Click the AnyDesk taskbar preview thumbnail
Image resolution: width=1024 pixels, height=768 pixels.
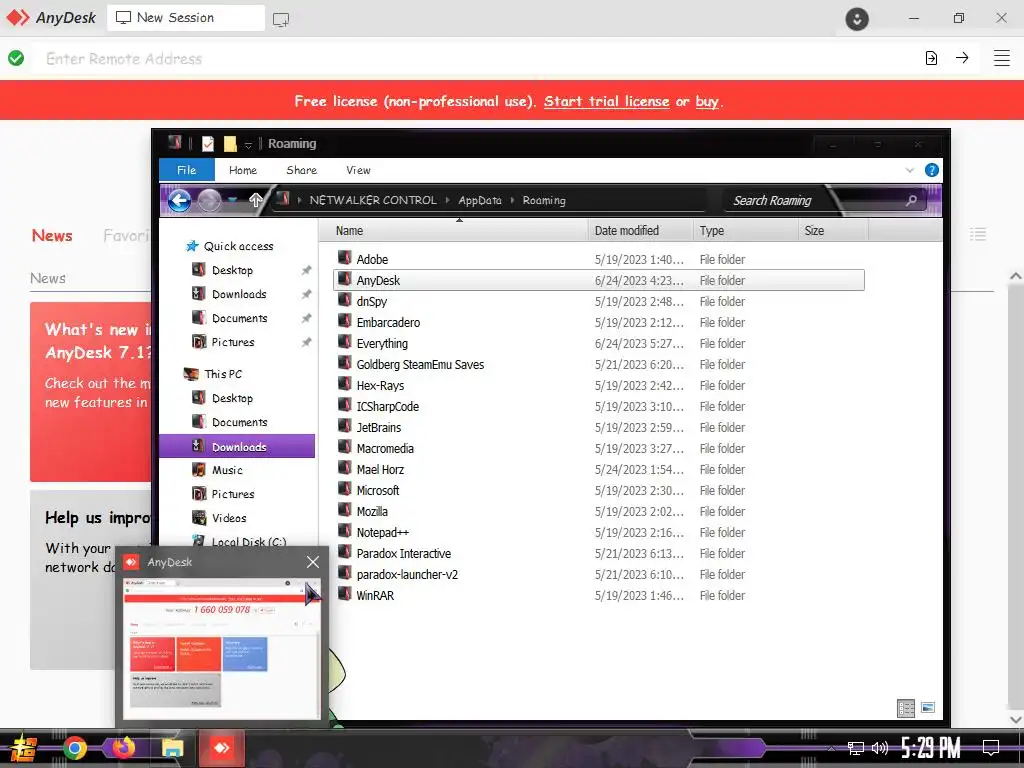tap(222, 648)
